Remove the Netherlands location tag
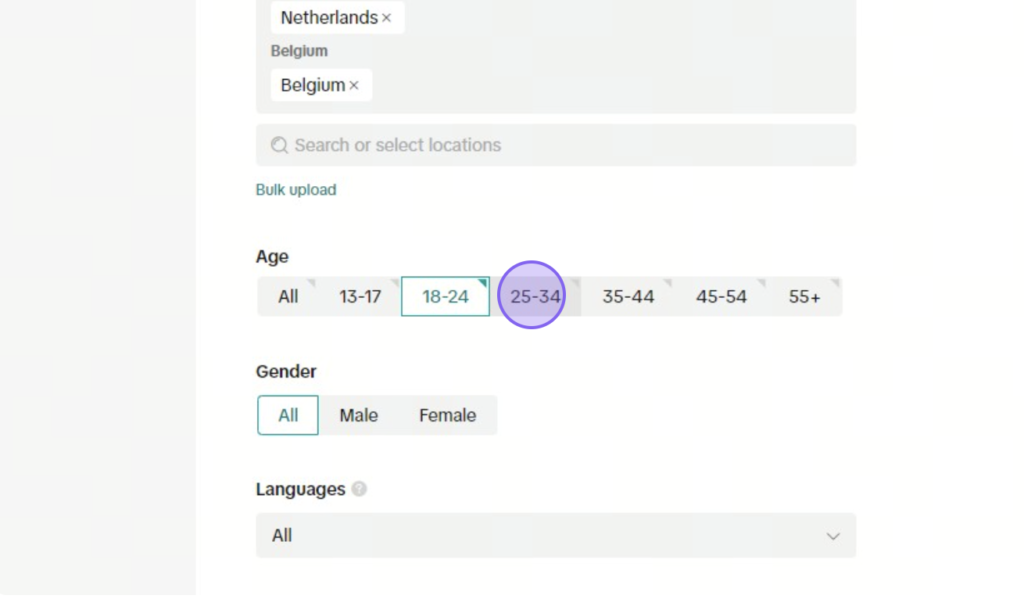The width and height of the screenshot is (1024, 599). pos(387,18)
